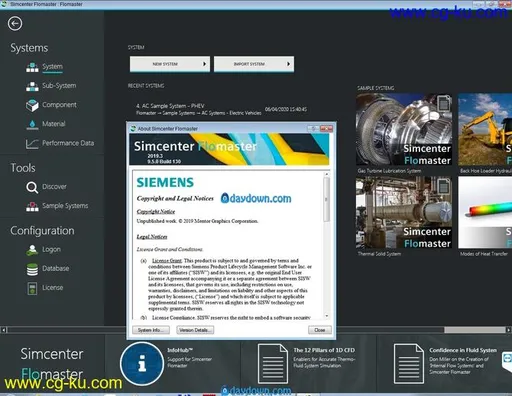Open the Component cube icon
This screenshot has height=396, width=512.
click(x=32, y=105)
